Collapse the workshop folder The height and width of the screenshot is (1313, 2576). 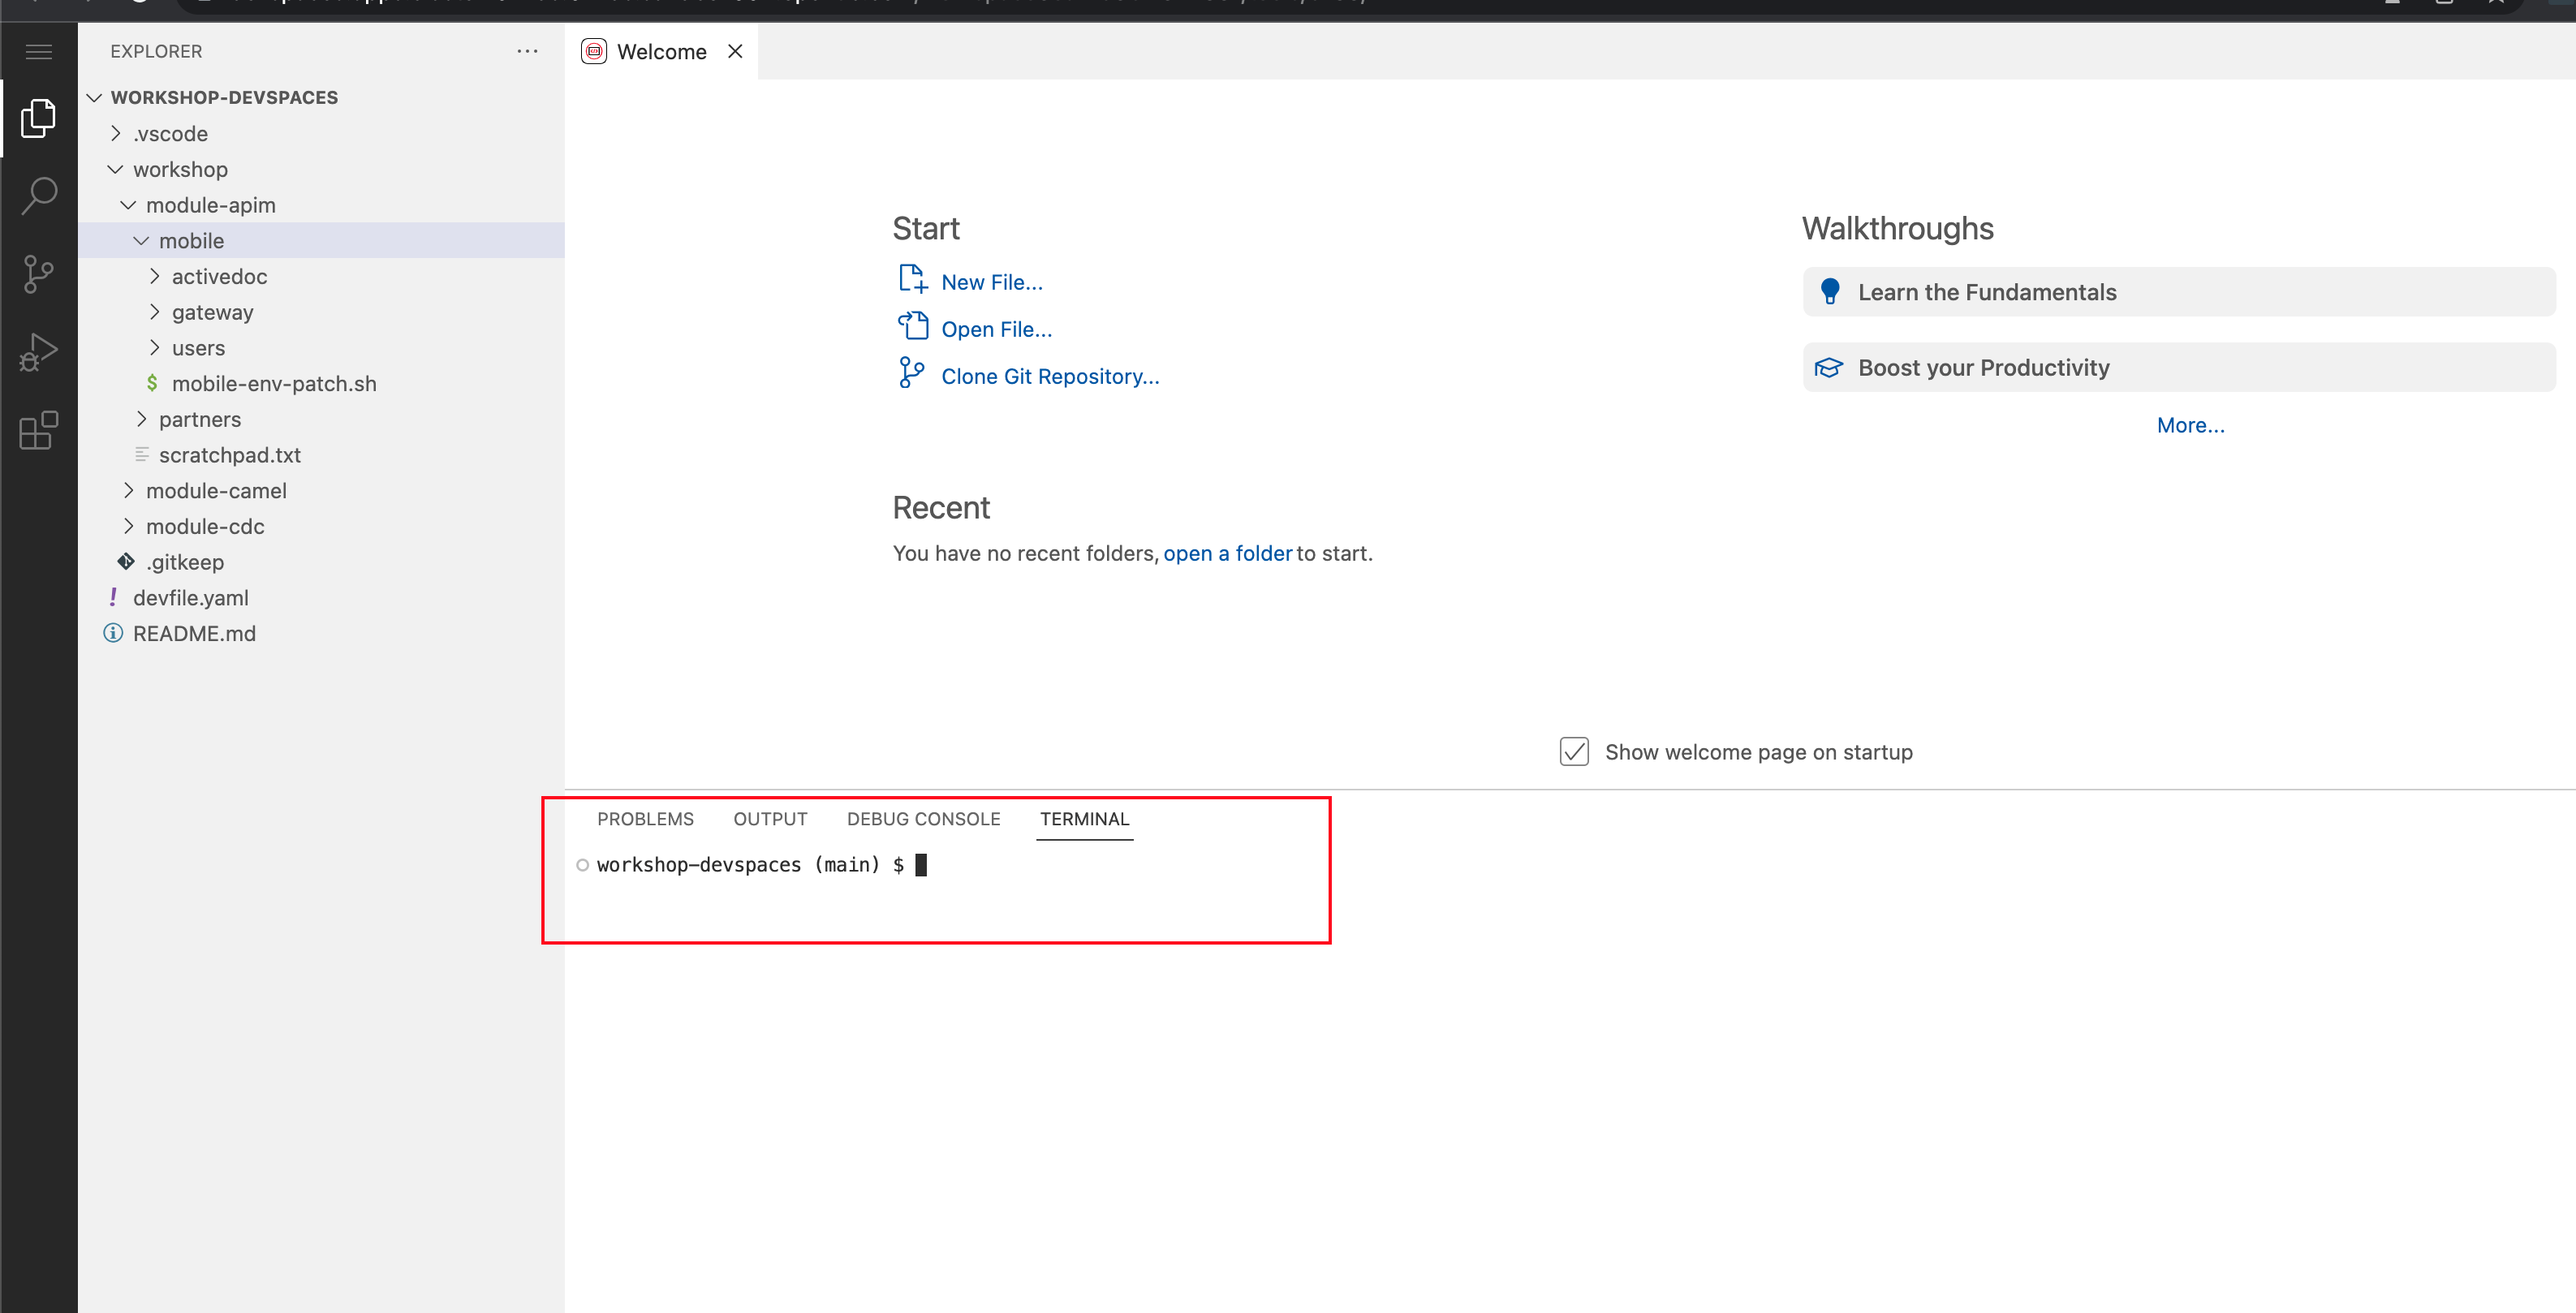click(116, 169)
